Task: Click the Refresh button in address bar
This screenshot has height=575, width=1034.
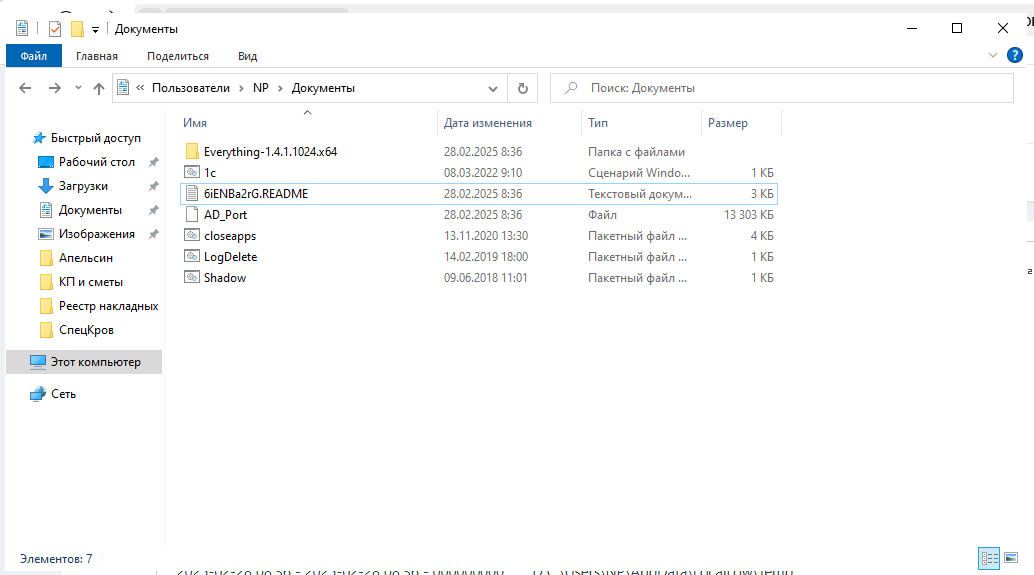Action: [x=522, y=88]
